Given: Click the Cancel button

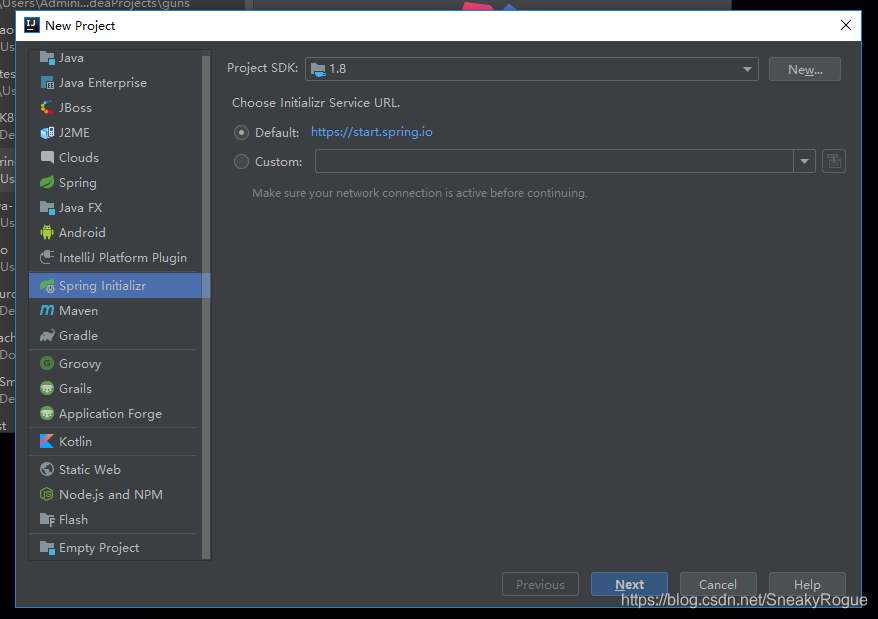Looking at the screenshot, I should [x=718, y=584].
